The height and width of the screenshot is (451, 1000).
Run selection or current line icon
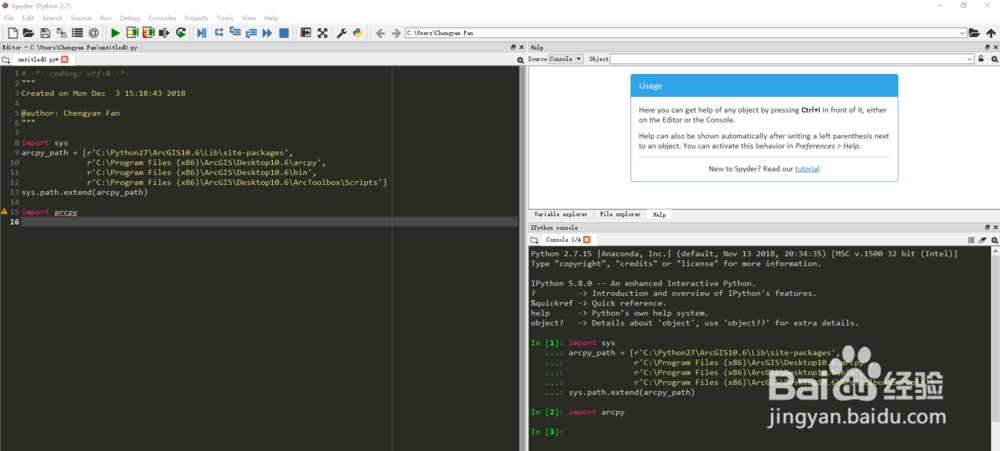click(x=165, y=33)
